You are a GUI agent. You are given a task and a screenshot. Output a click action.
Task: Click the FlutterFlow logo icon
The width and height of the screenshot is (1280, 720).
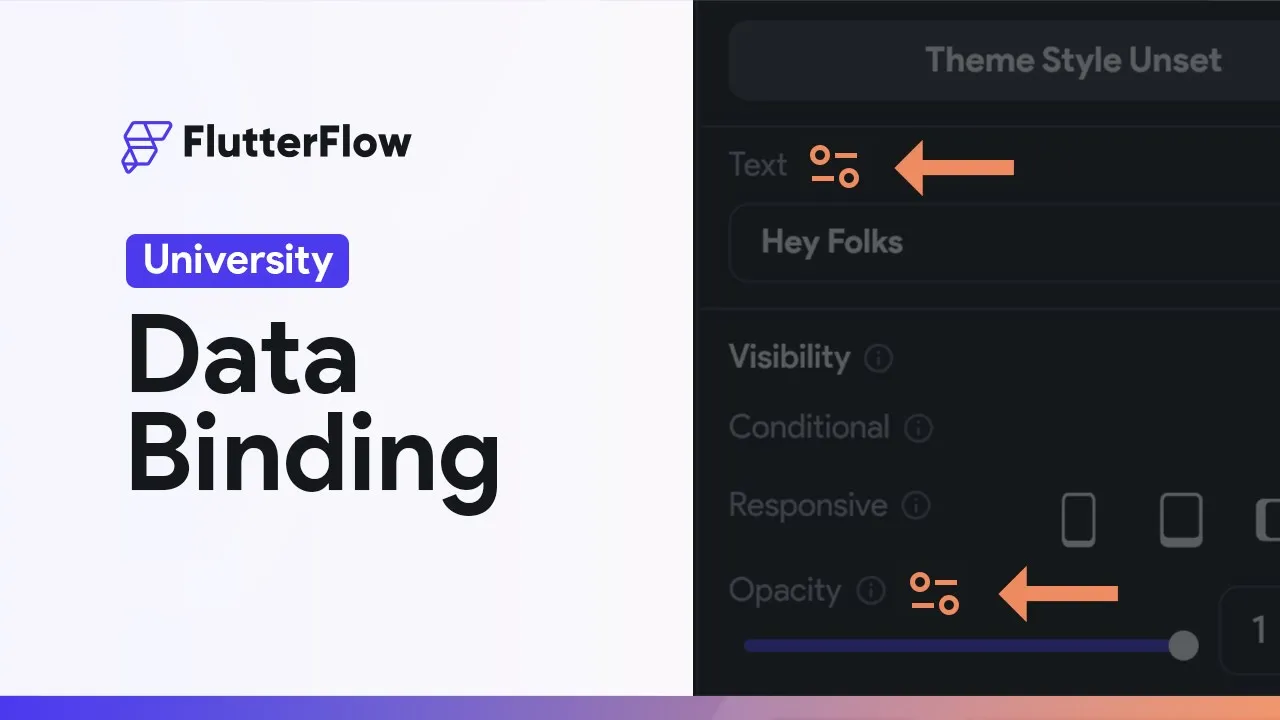146,146
